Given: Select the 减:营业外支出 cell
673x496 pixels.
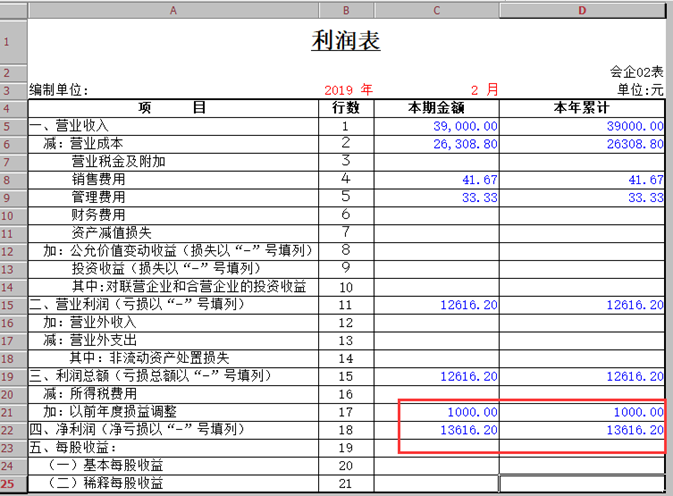Looking at the screenshot, I should pyautogui.click(x=173, y=341).
